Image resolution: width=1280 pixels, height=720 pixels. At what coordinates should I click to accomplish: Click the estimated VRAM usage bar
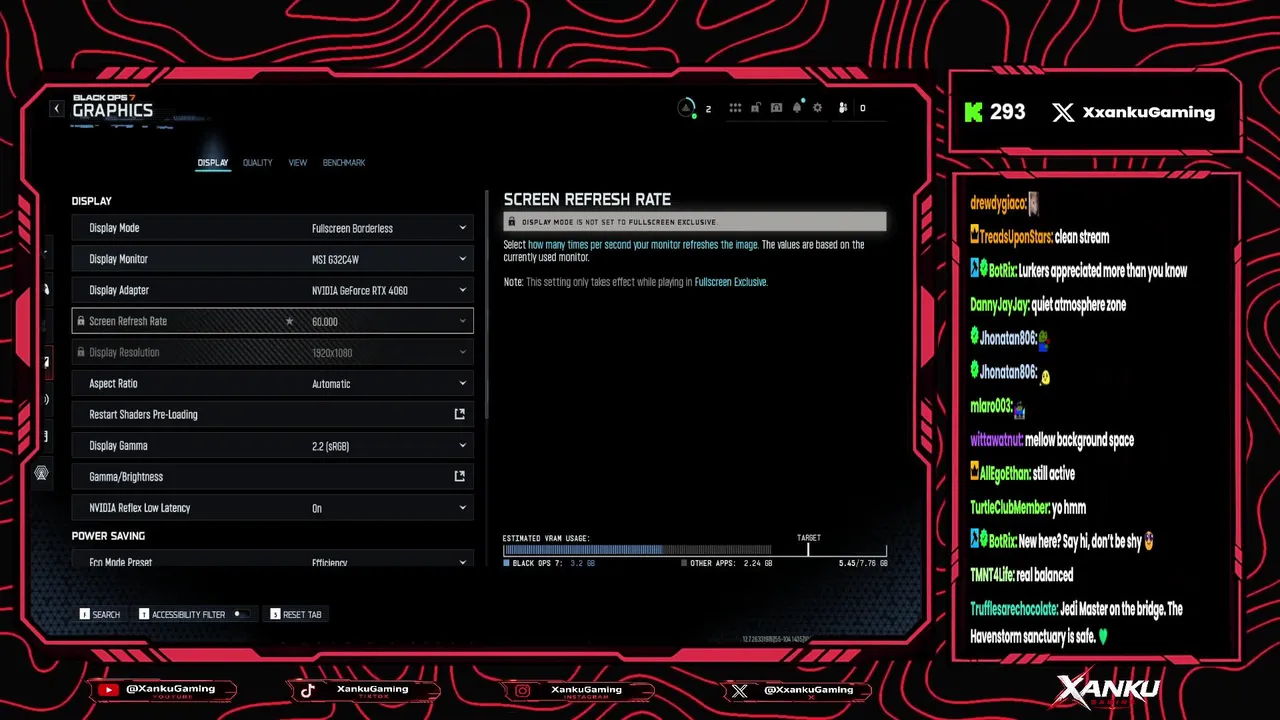695,550
